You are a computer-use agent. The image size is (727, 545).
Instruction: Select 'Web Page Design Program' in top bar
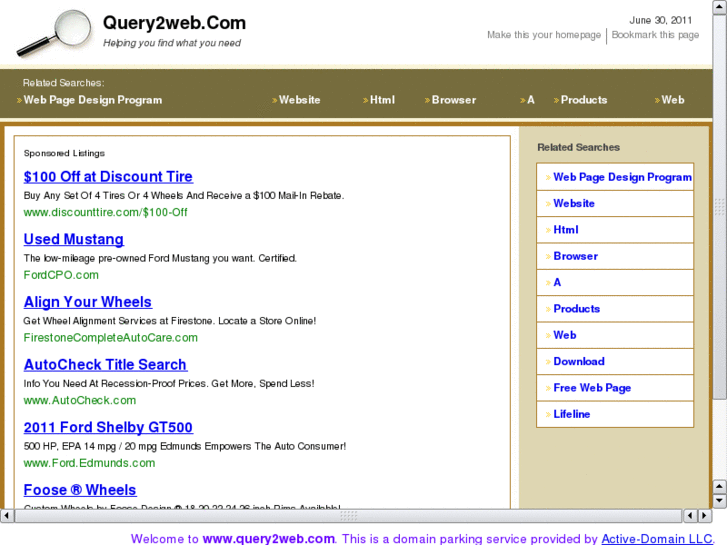[x=93, y=100]
